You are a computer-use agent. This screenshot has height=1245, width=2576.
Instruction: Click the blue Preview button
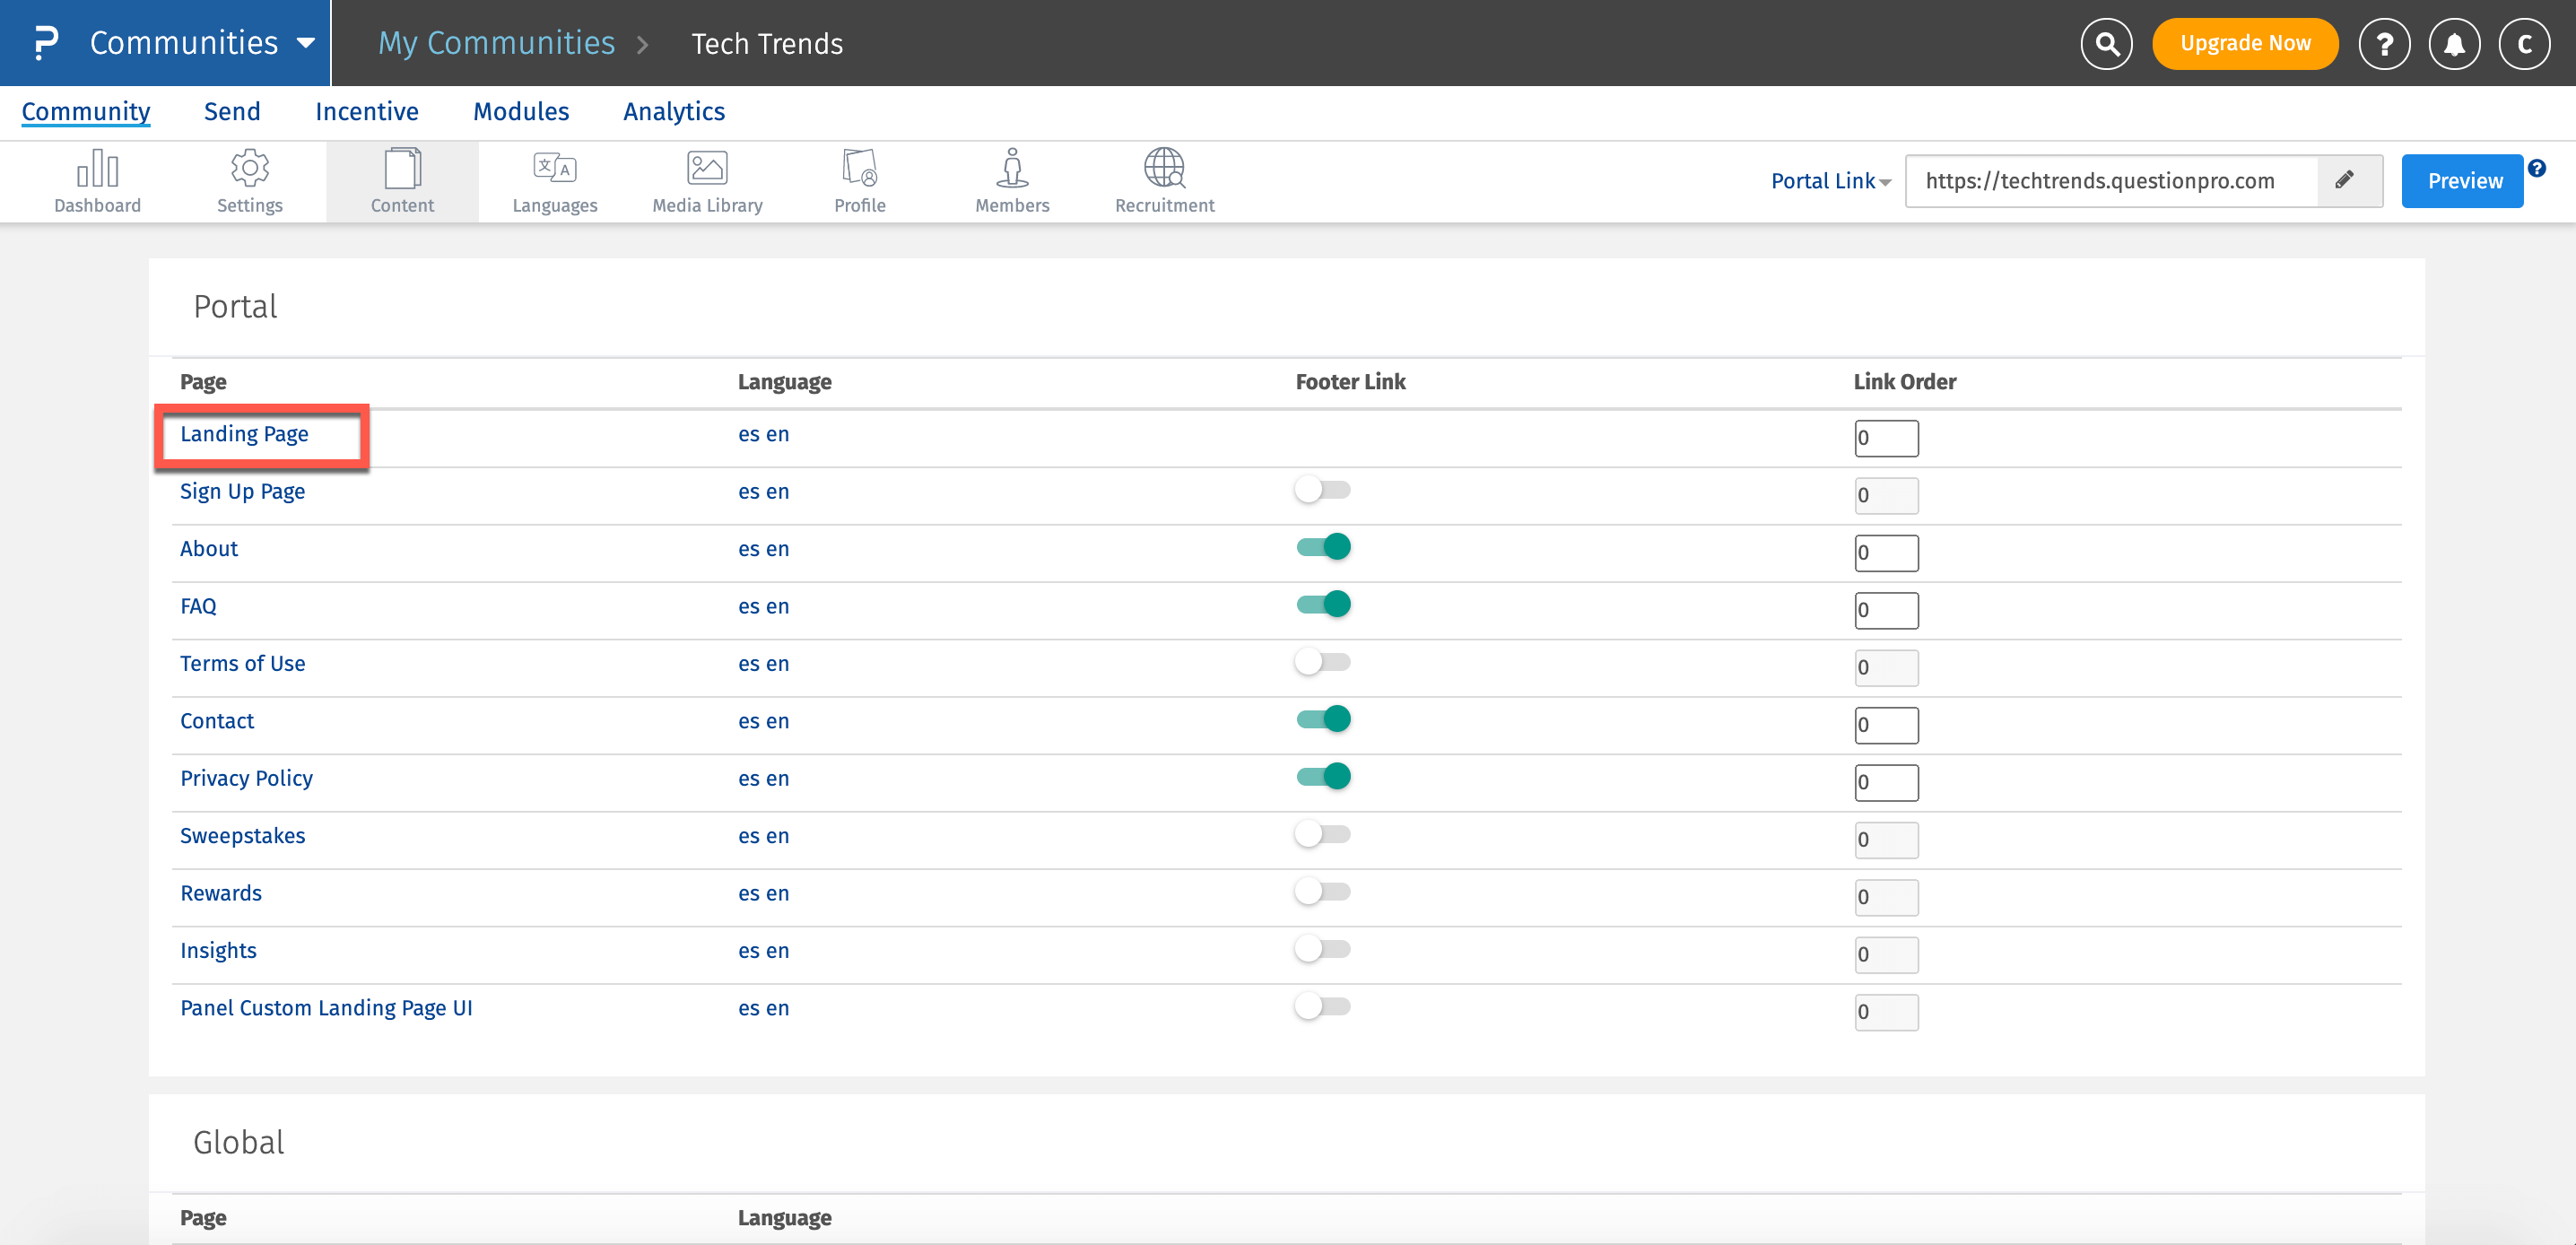pyautogui.click(x=2463, y=181)
